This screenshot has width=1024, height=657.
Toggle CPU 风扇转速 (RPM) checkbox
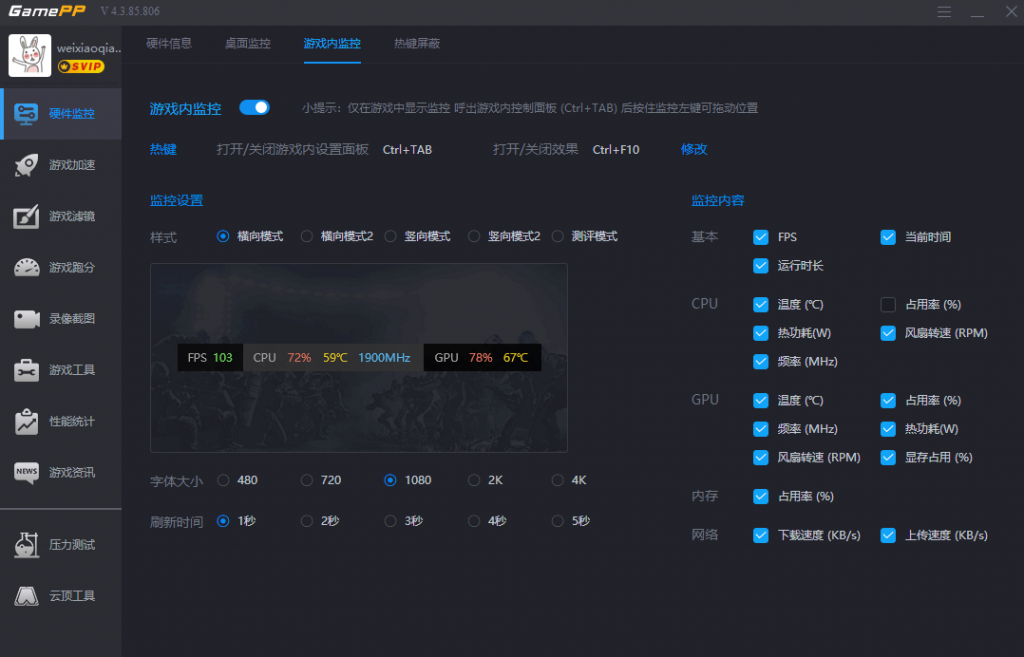[x=888, y=333]
